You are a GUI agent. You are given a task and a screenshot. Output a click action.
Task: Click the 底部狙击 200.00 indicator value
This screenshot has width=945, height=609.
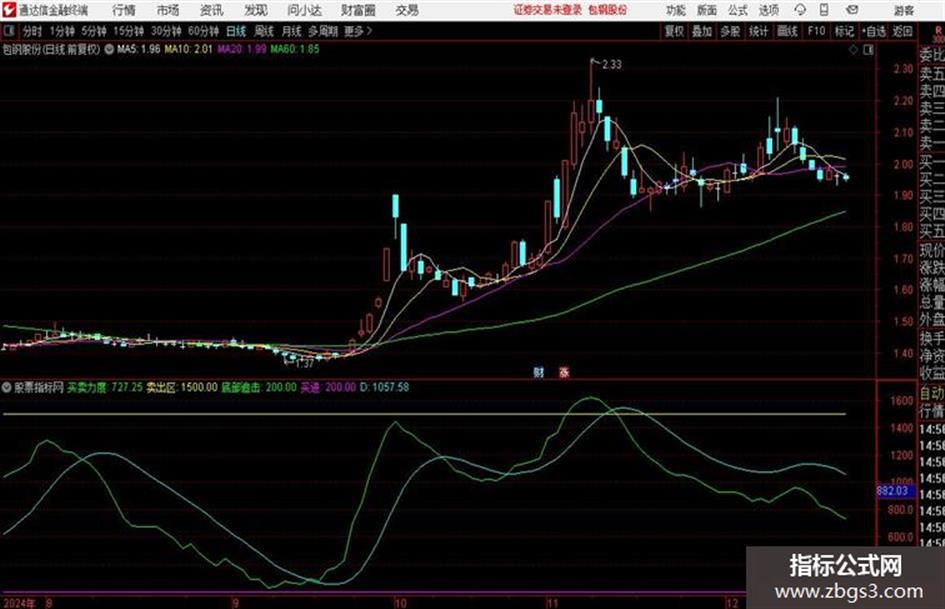point(259,387)
